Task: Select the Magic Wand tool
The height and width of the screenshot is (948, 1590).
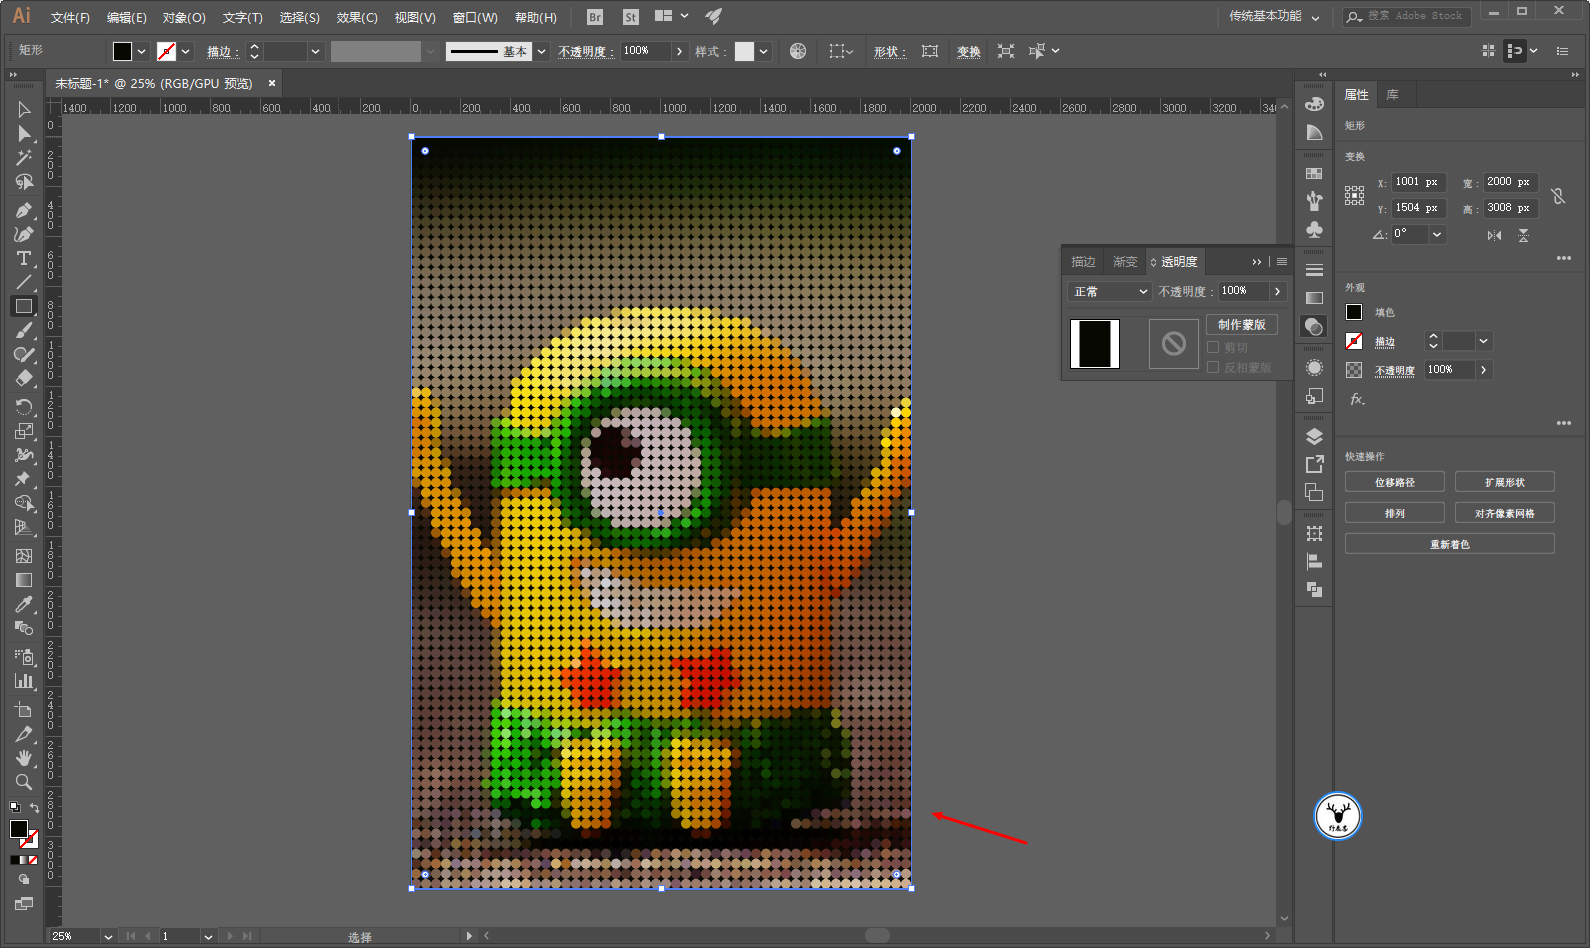Action: tap(24, 158)
